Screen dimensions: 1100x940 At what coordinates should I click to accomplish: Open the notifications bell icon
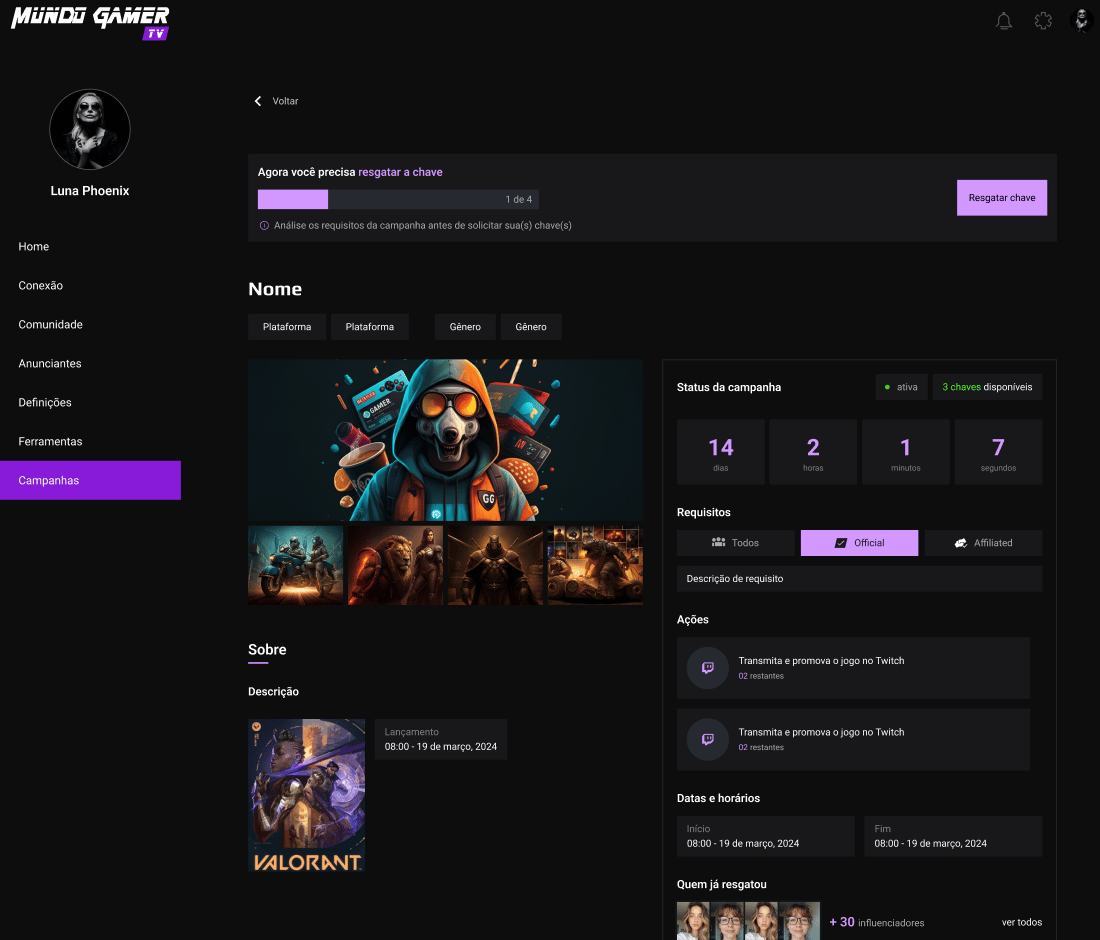click(x=1004, y=21)
